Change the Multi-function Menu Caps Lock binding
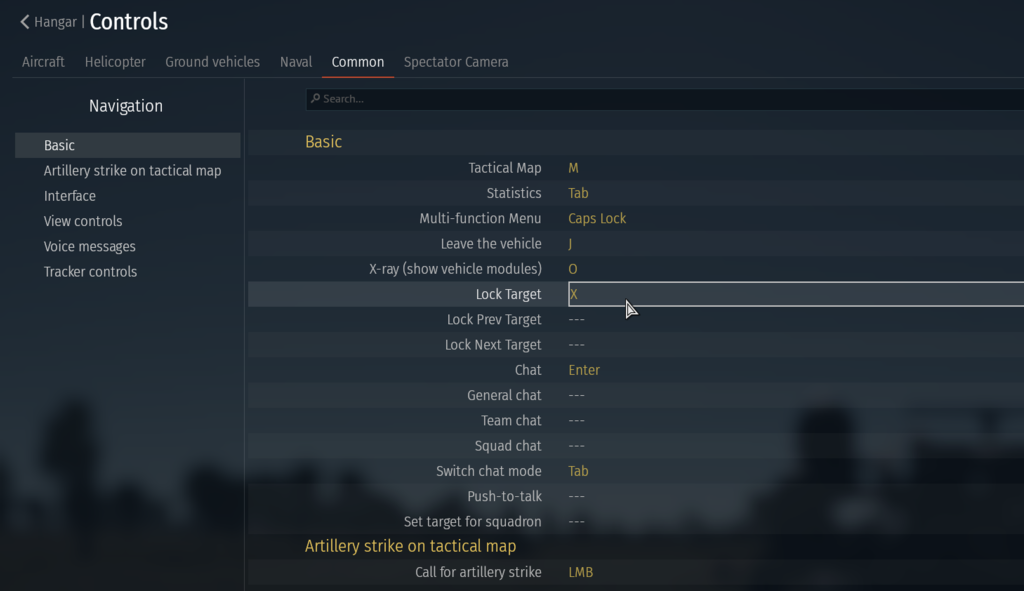 tap(597, 219)
